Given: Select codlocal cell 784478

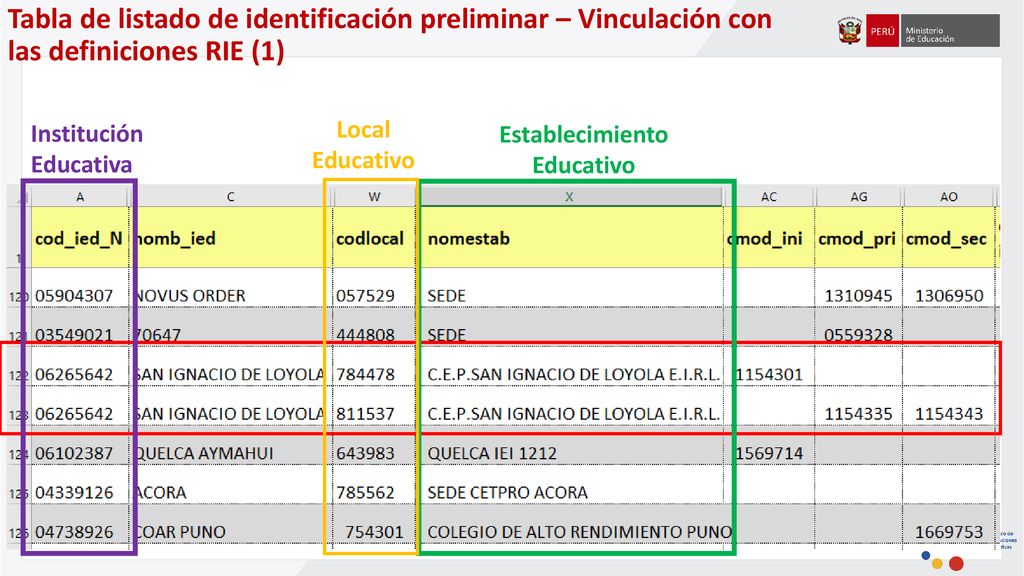Looking at the screenshot, I should (x=374, y=367).
